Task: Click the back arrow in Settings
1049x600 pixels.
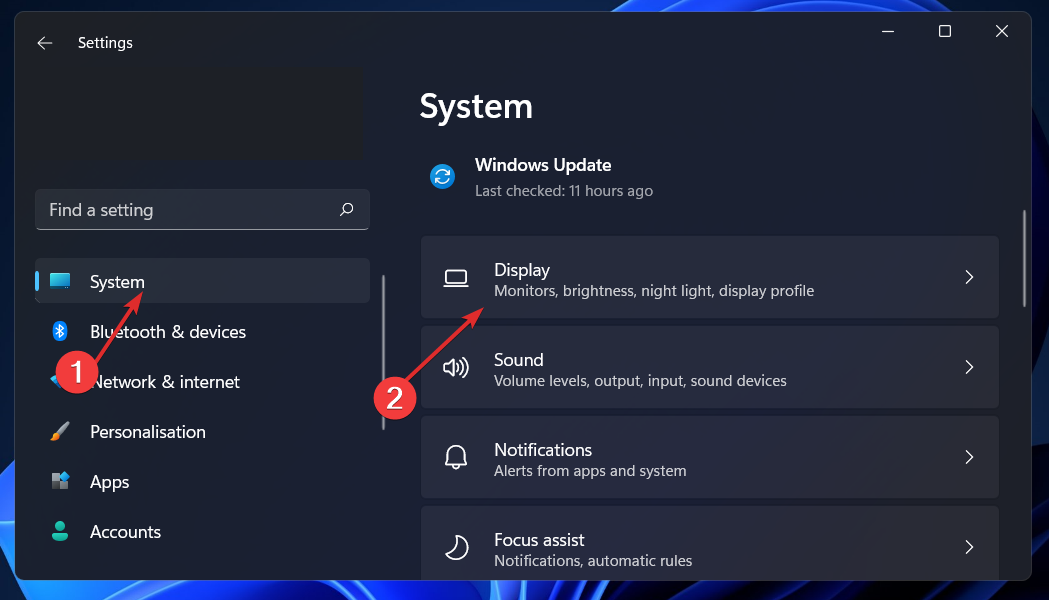Action: (x=44, y=43)
